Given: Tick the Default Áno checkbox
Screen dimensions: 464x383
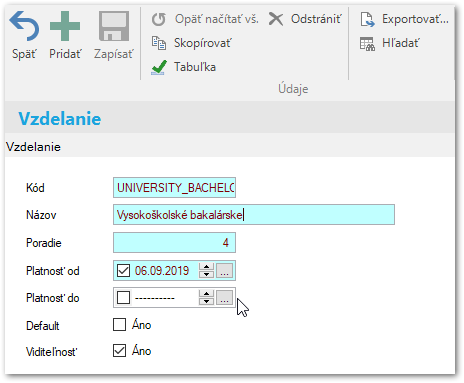Looking at the screenshot, I should coord(119,324).
